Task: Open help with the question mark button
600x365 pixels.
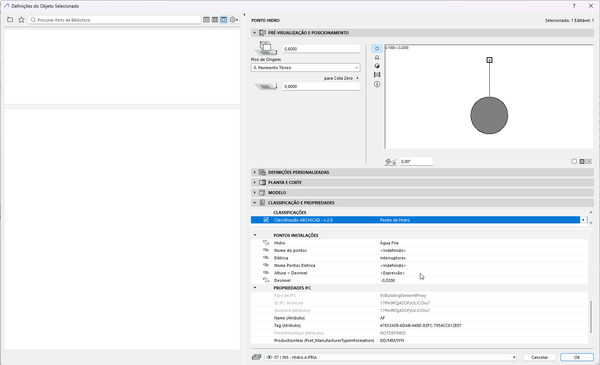Action: 574,6
